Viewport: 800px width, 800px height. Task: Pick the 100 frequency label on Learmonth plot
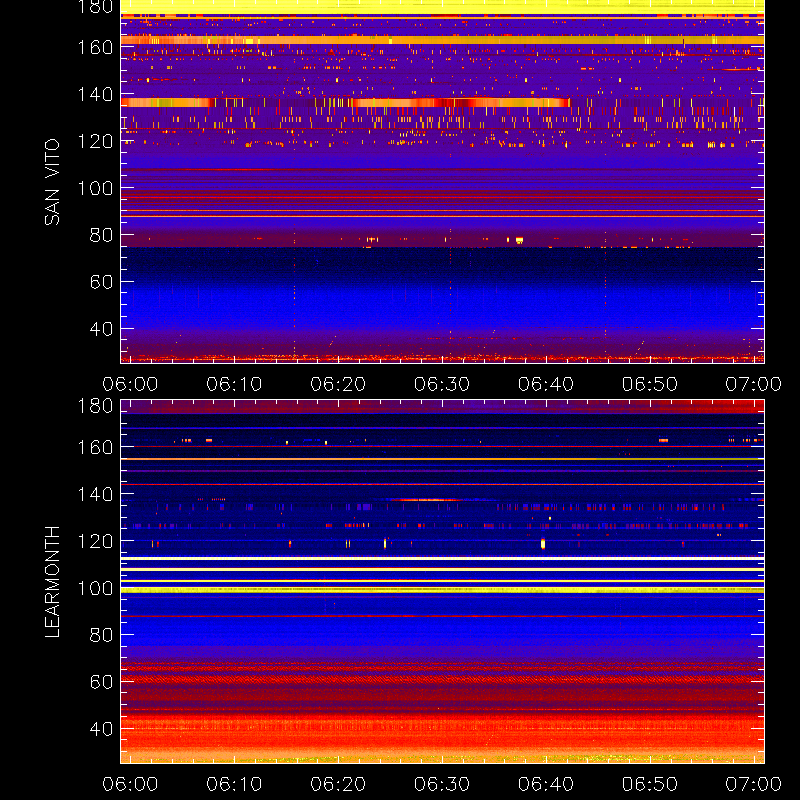click(95, 588)
